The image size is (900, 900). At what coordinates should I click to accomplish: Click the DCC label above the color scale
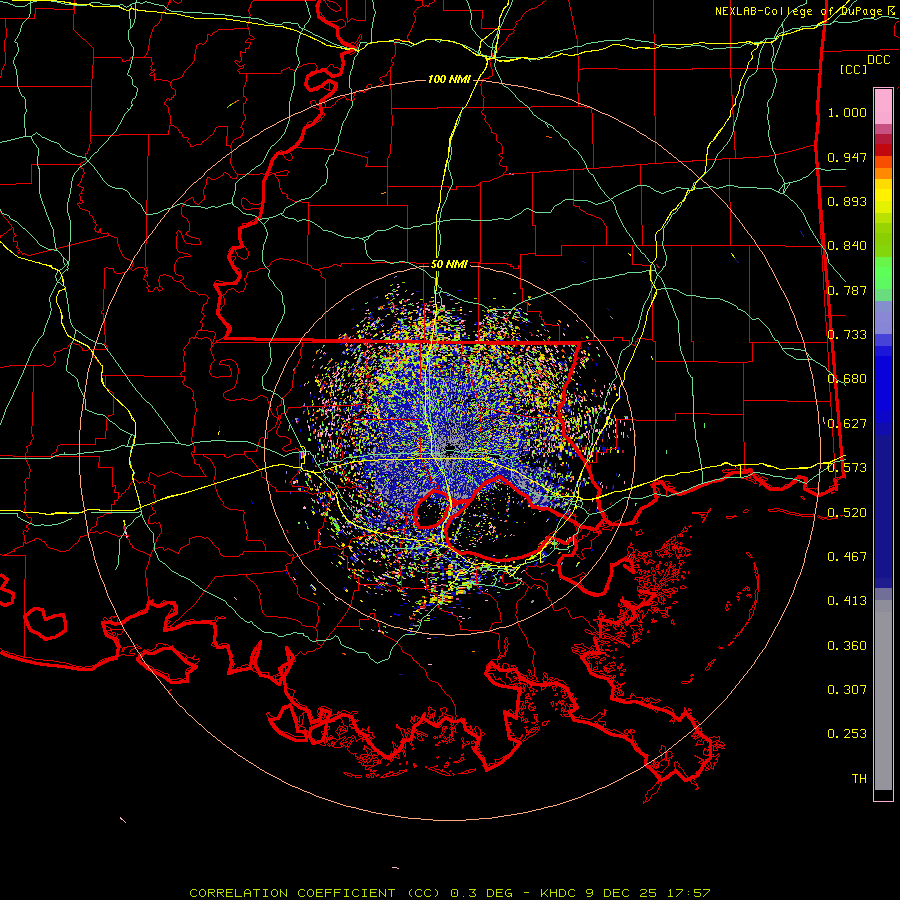click(x=878, y=60)
